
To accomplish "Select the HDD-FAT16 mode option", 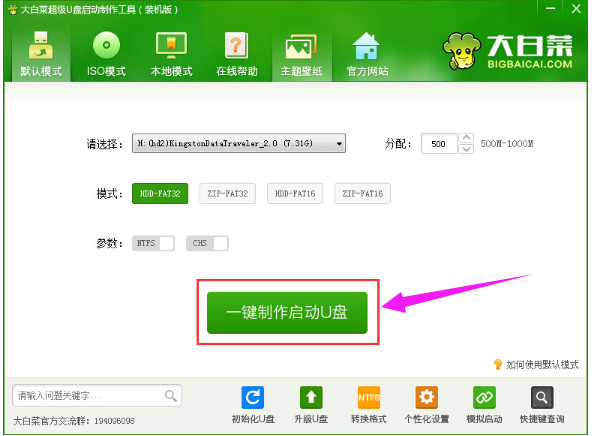I will (295, 194).
